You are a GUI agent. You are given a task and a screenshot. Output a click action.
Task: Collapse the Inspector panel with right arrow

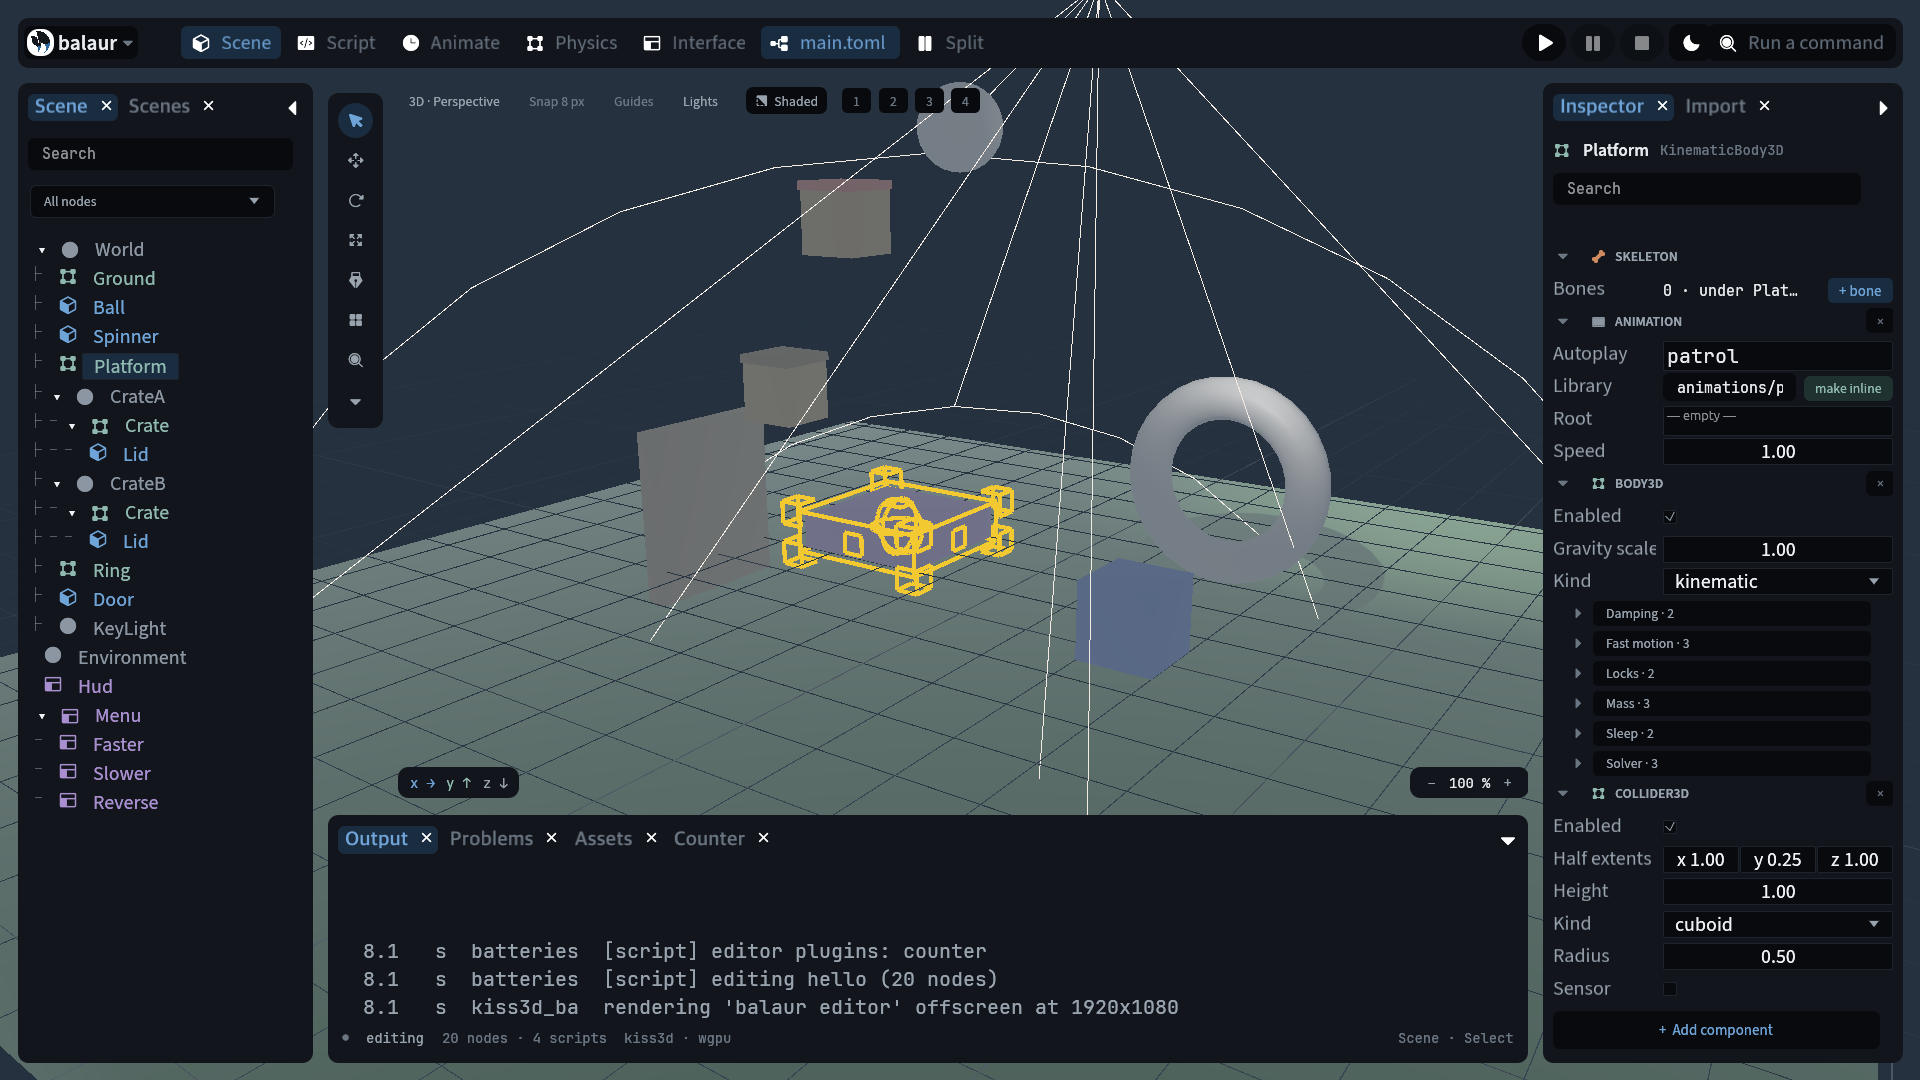pos(1883,108)
